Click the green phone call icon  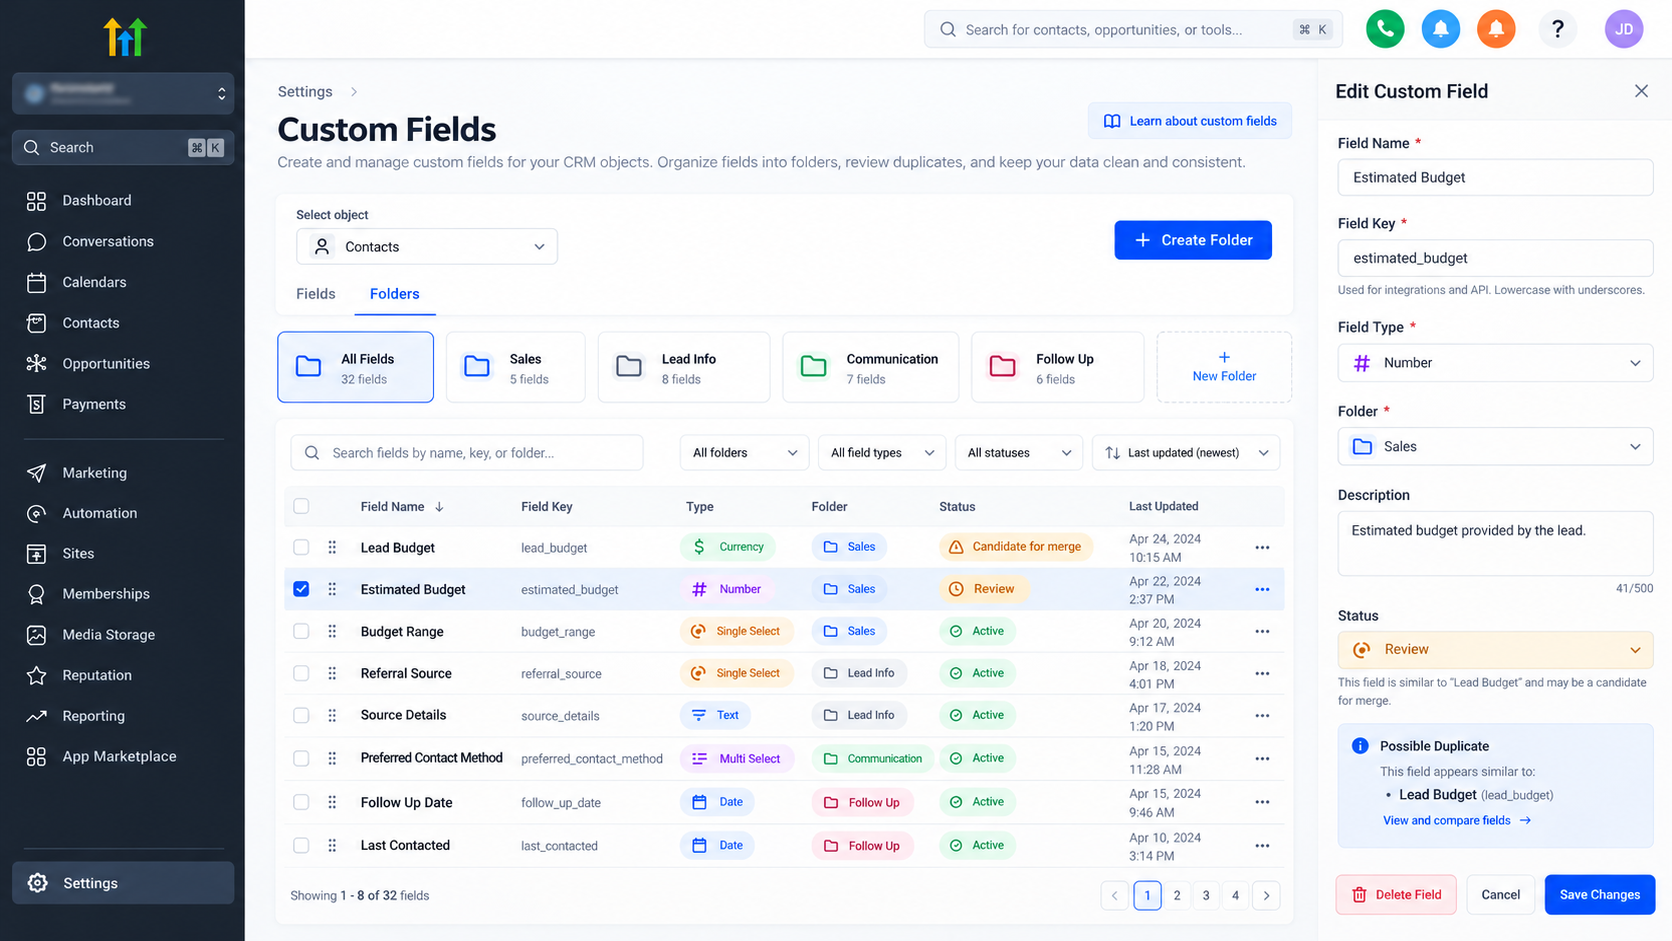coord(1385,29)
